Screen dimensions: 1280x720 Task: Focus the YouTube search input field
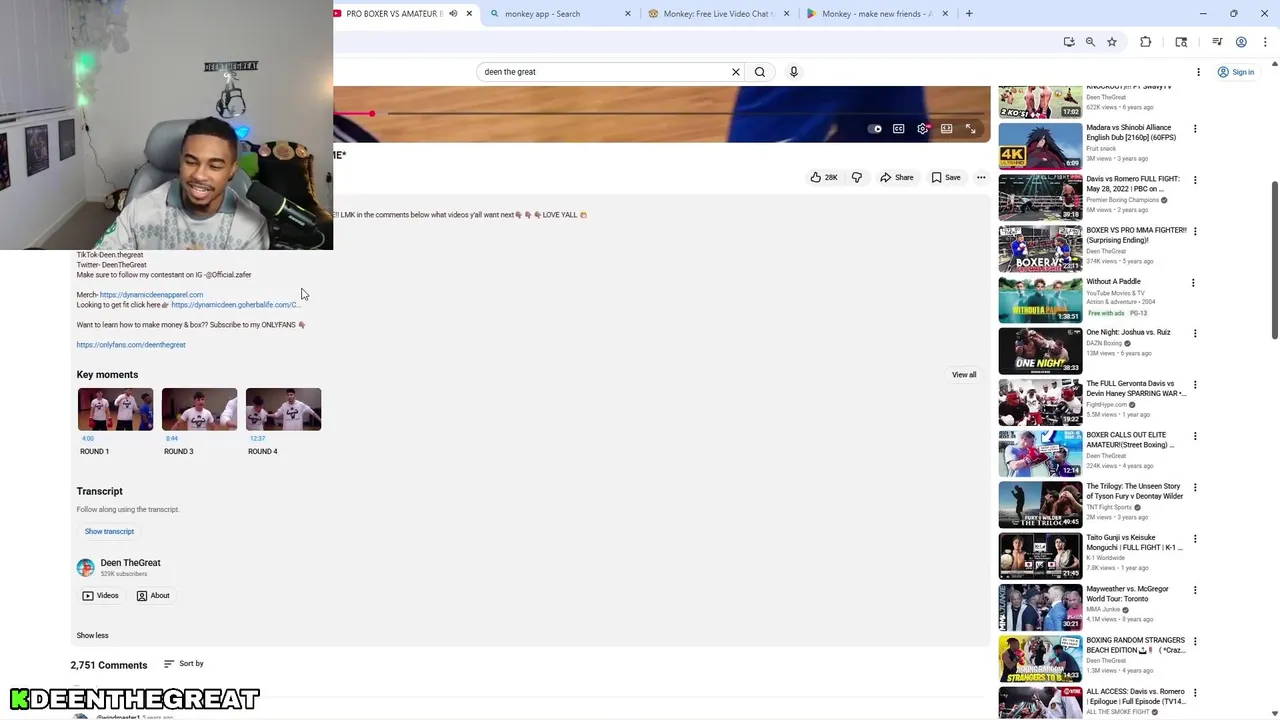click(x=603, y=72)
